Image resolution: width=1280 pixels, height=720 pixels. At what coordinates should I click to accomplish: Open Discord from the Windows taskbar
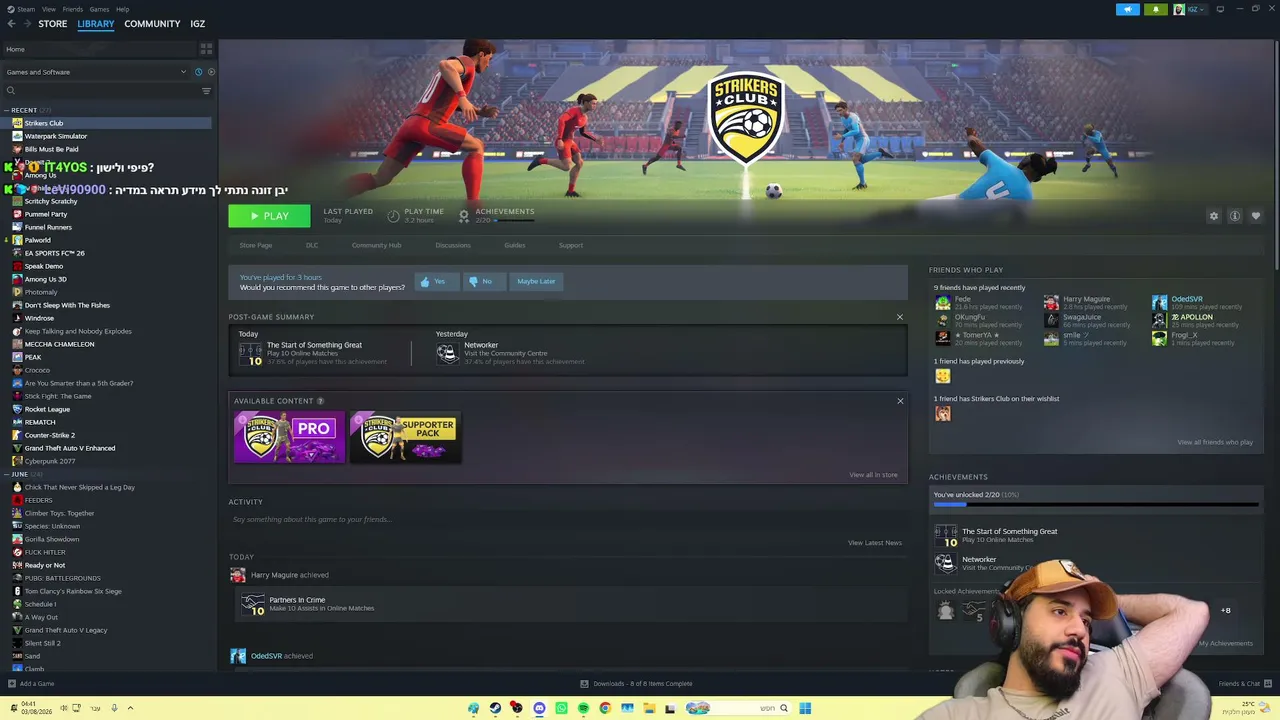pos(539,709)
